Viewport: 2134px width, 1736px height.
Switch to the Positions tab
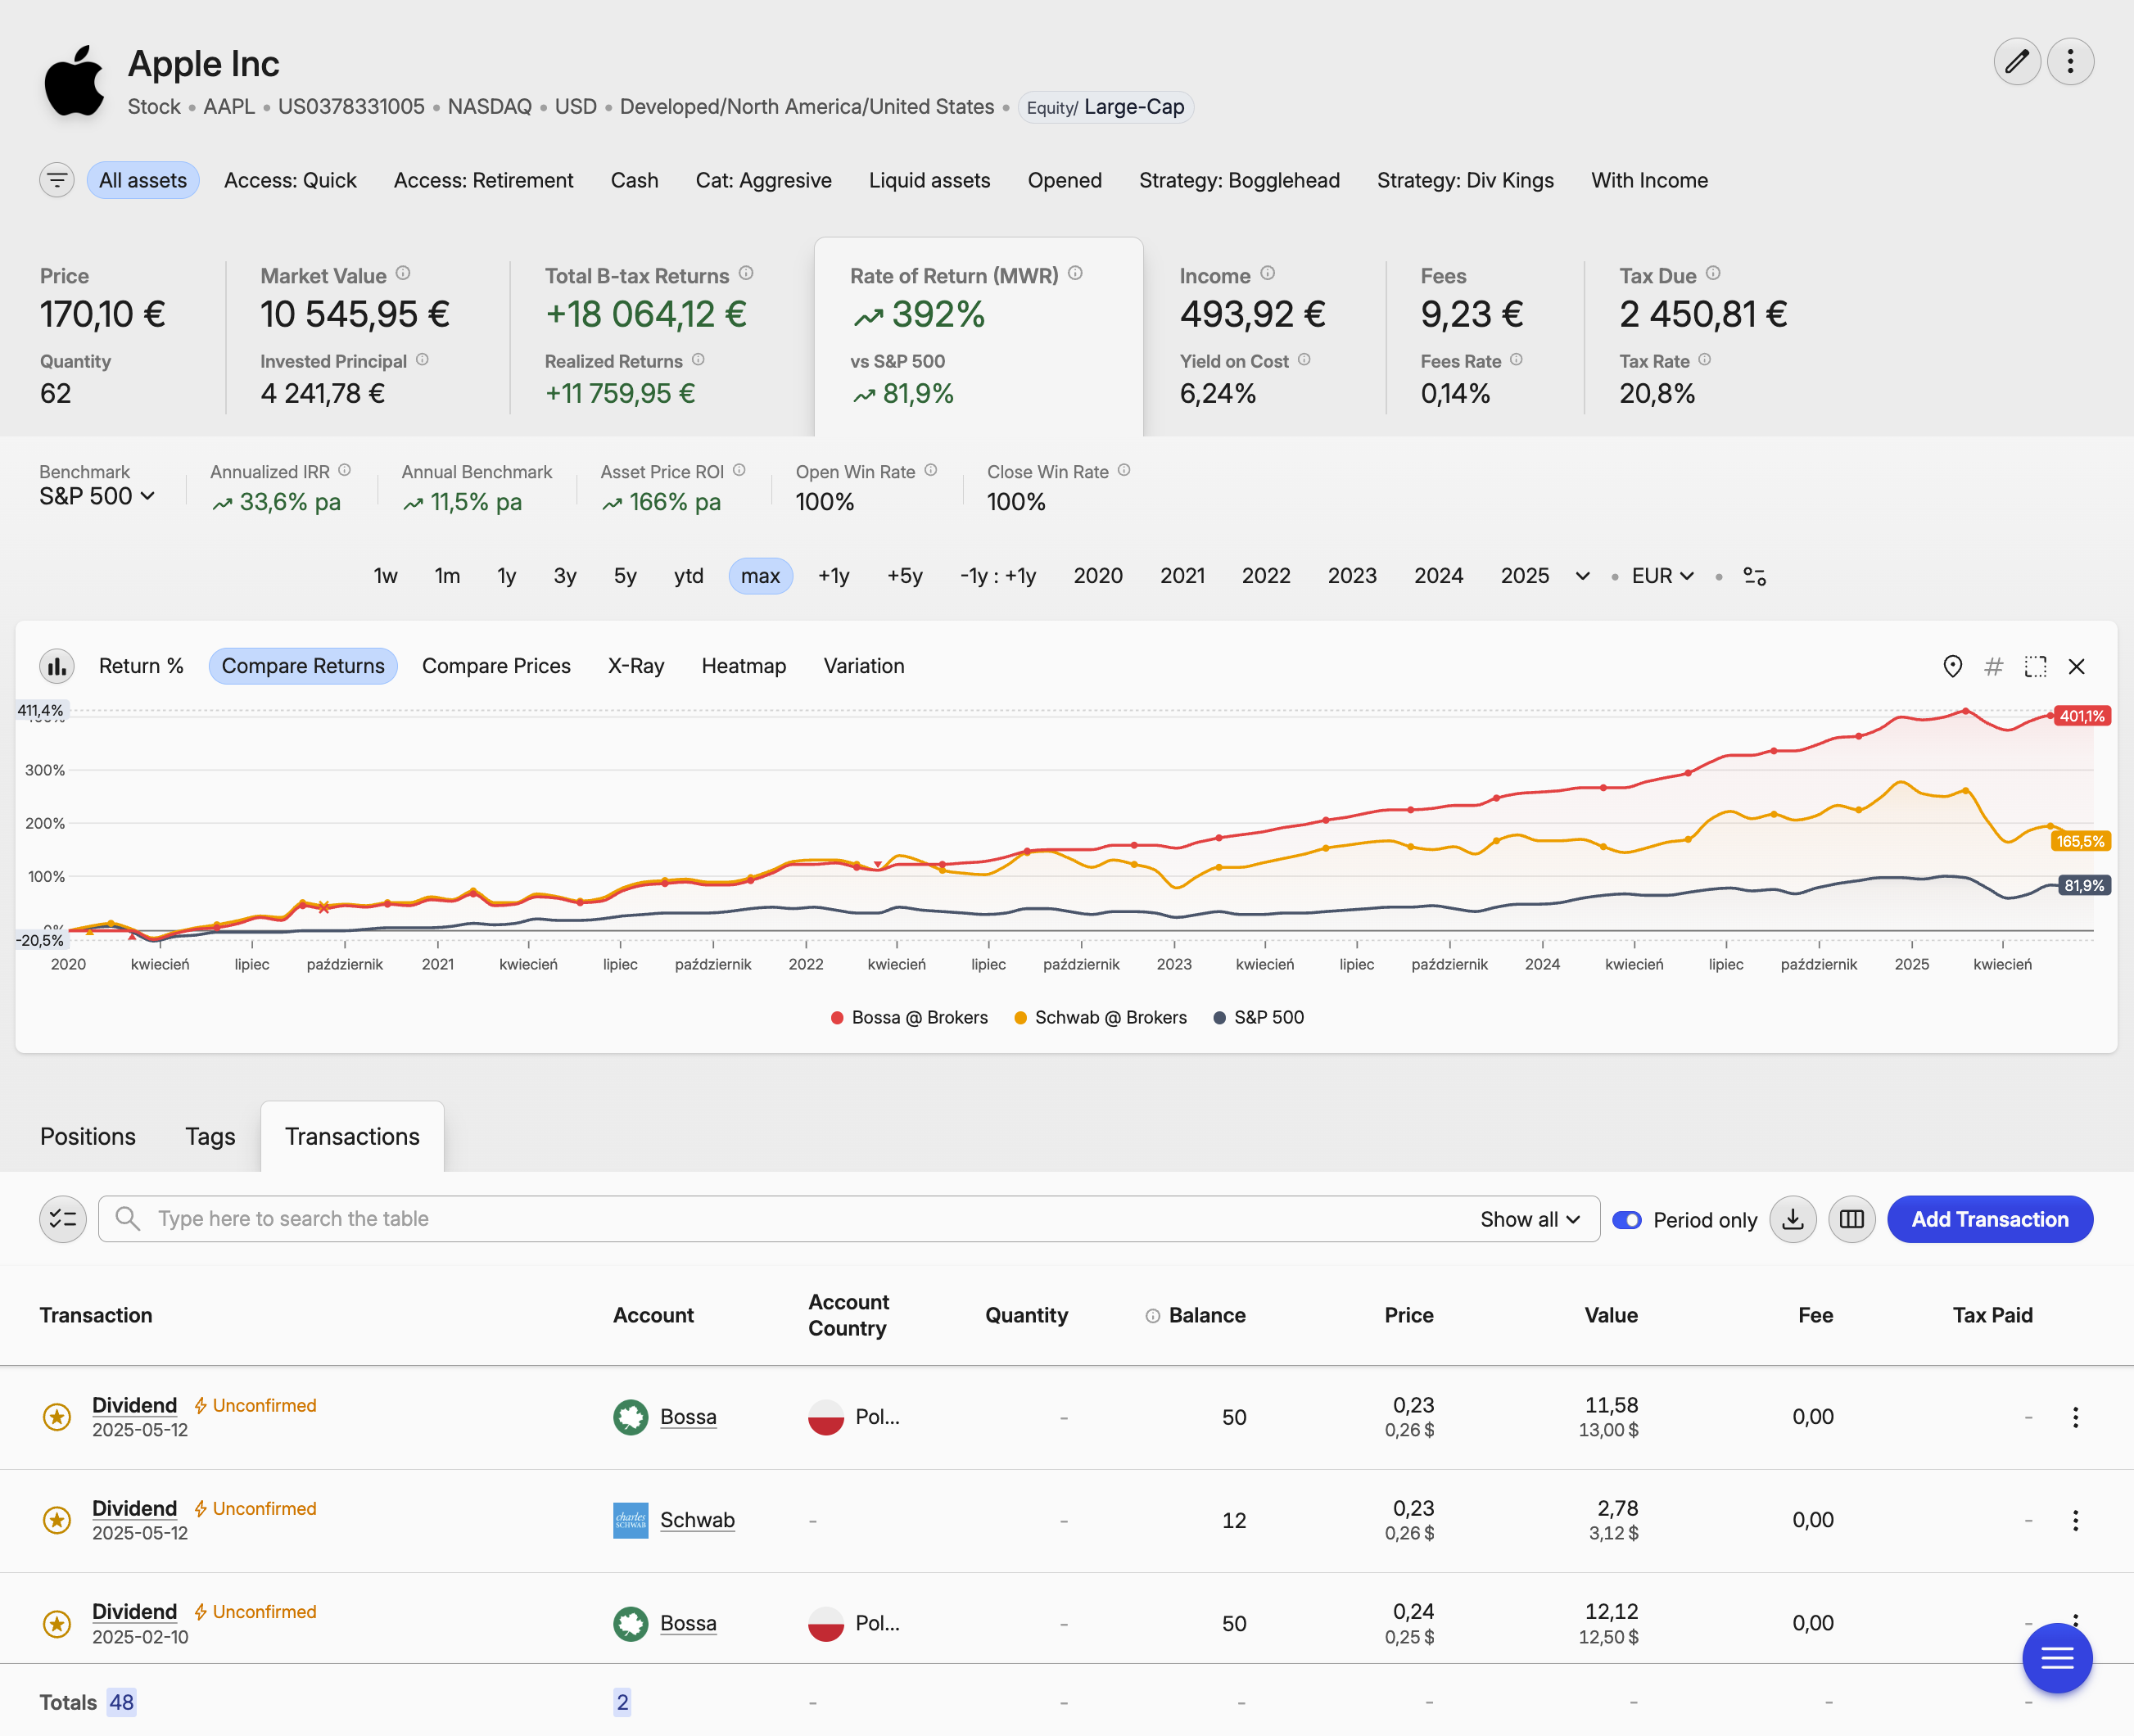pyautogui.click(x=88, y=1136)
